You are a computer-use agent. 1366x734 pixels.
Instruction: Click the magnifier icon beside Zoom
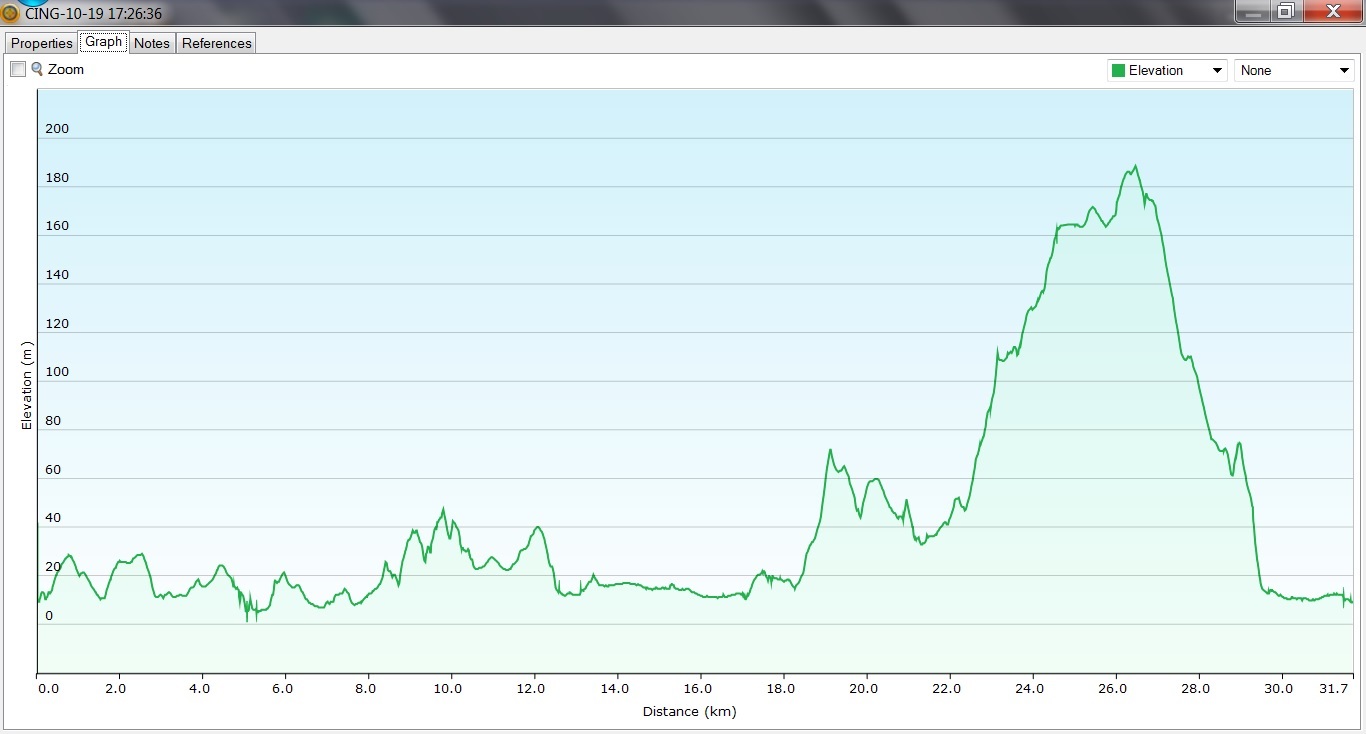pyautogui.click(x=37, y=69)
